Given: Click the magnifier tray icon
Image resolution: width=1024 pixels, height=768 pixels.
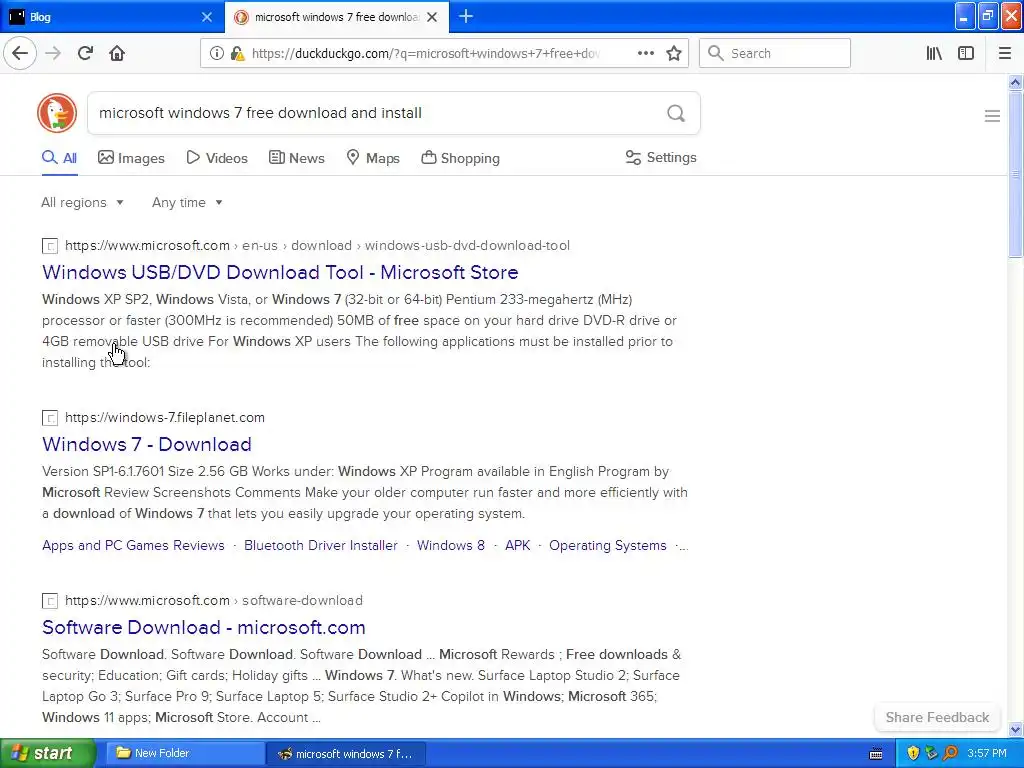Looking at the screenshot, I should (950, 753).
